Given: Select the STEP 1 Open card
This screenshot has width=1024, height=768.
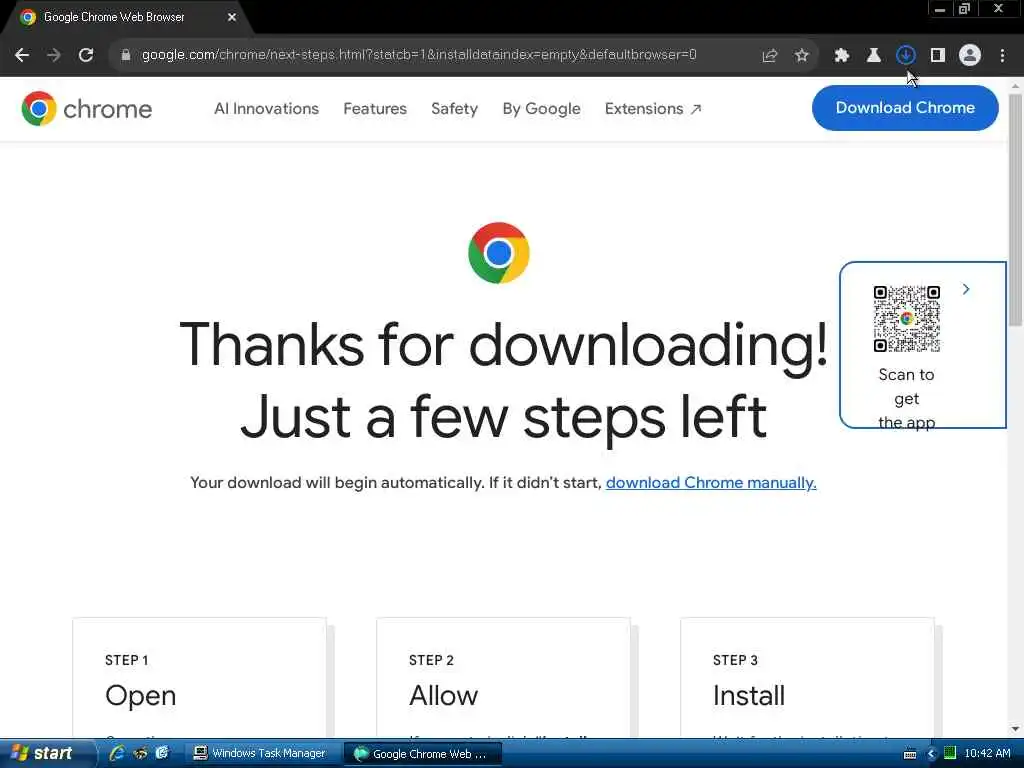Looking at the screenshot, I should tap(199, 678).
